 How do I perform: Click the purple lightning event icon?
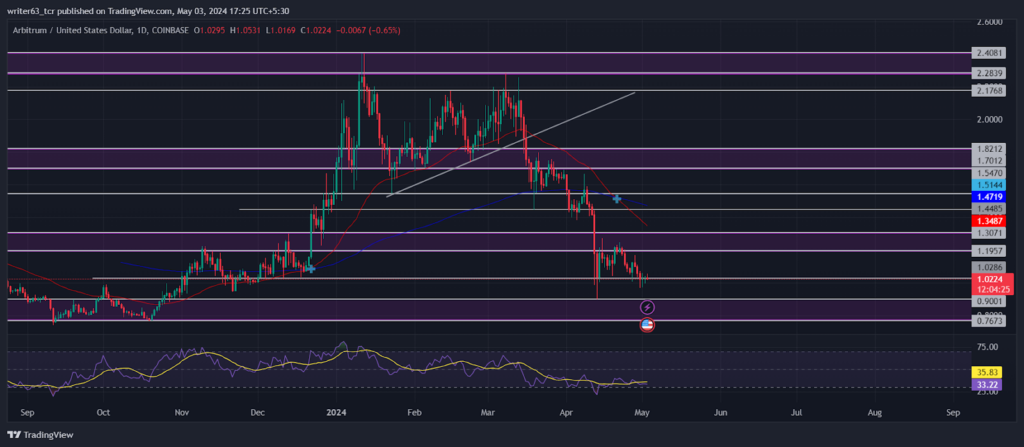pos(647,306)
